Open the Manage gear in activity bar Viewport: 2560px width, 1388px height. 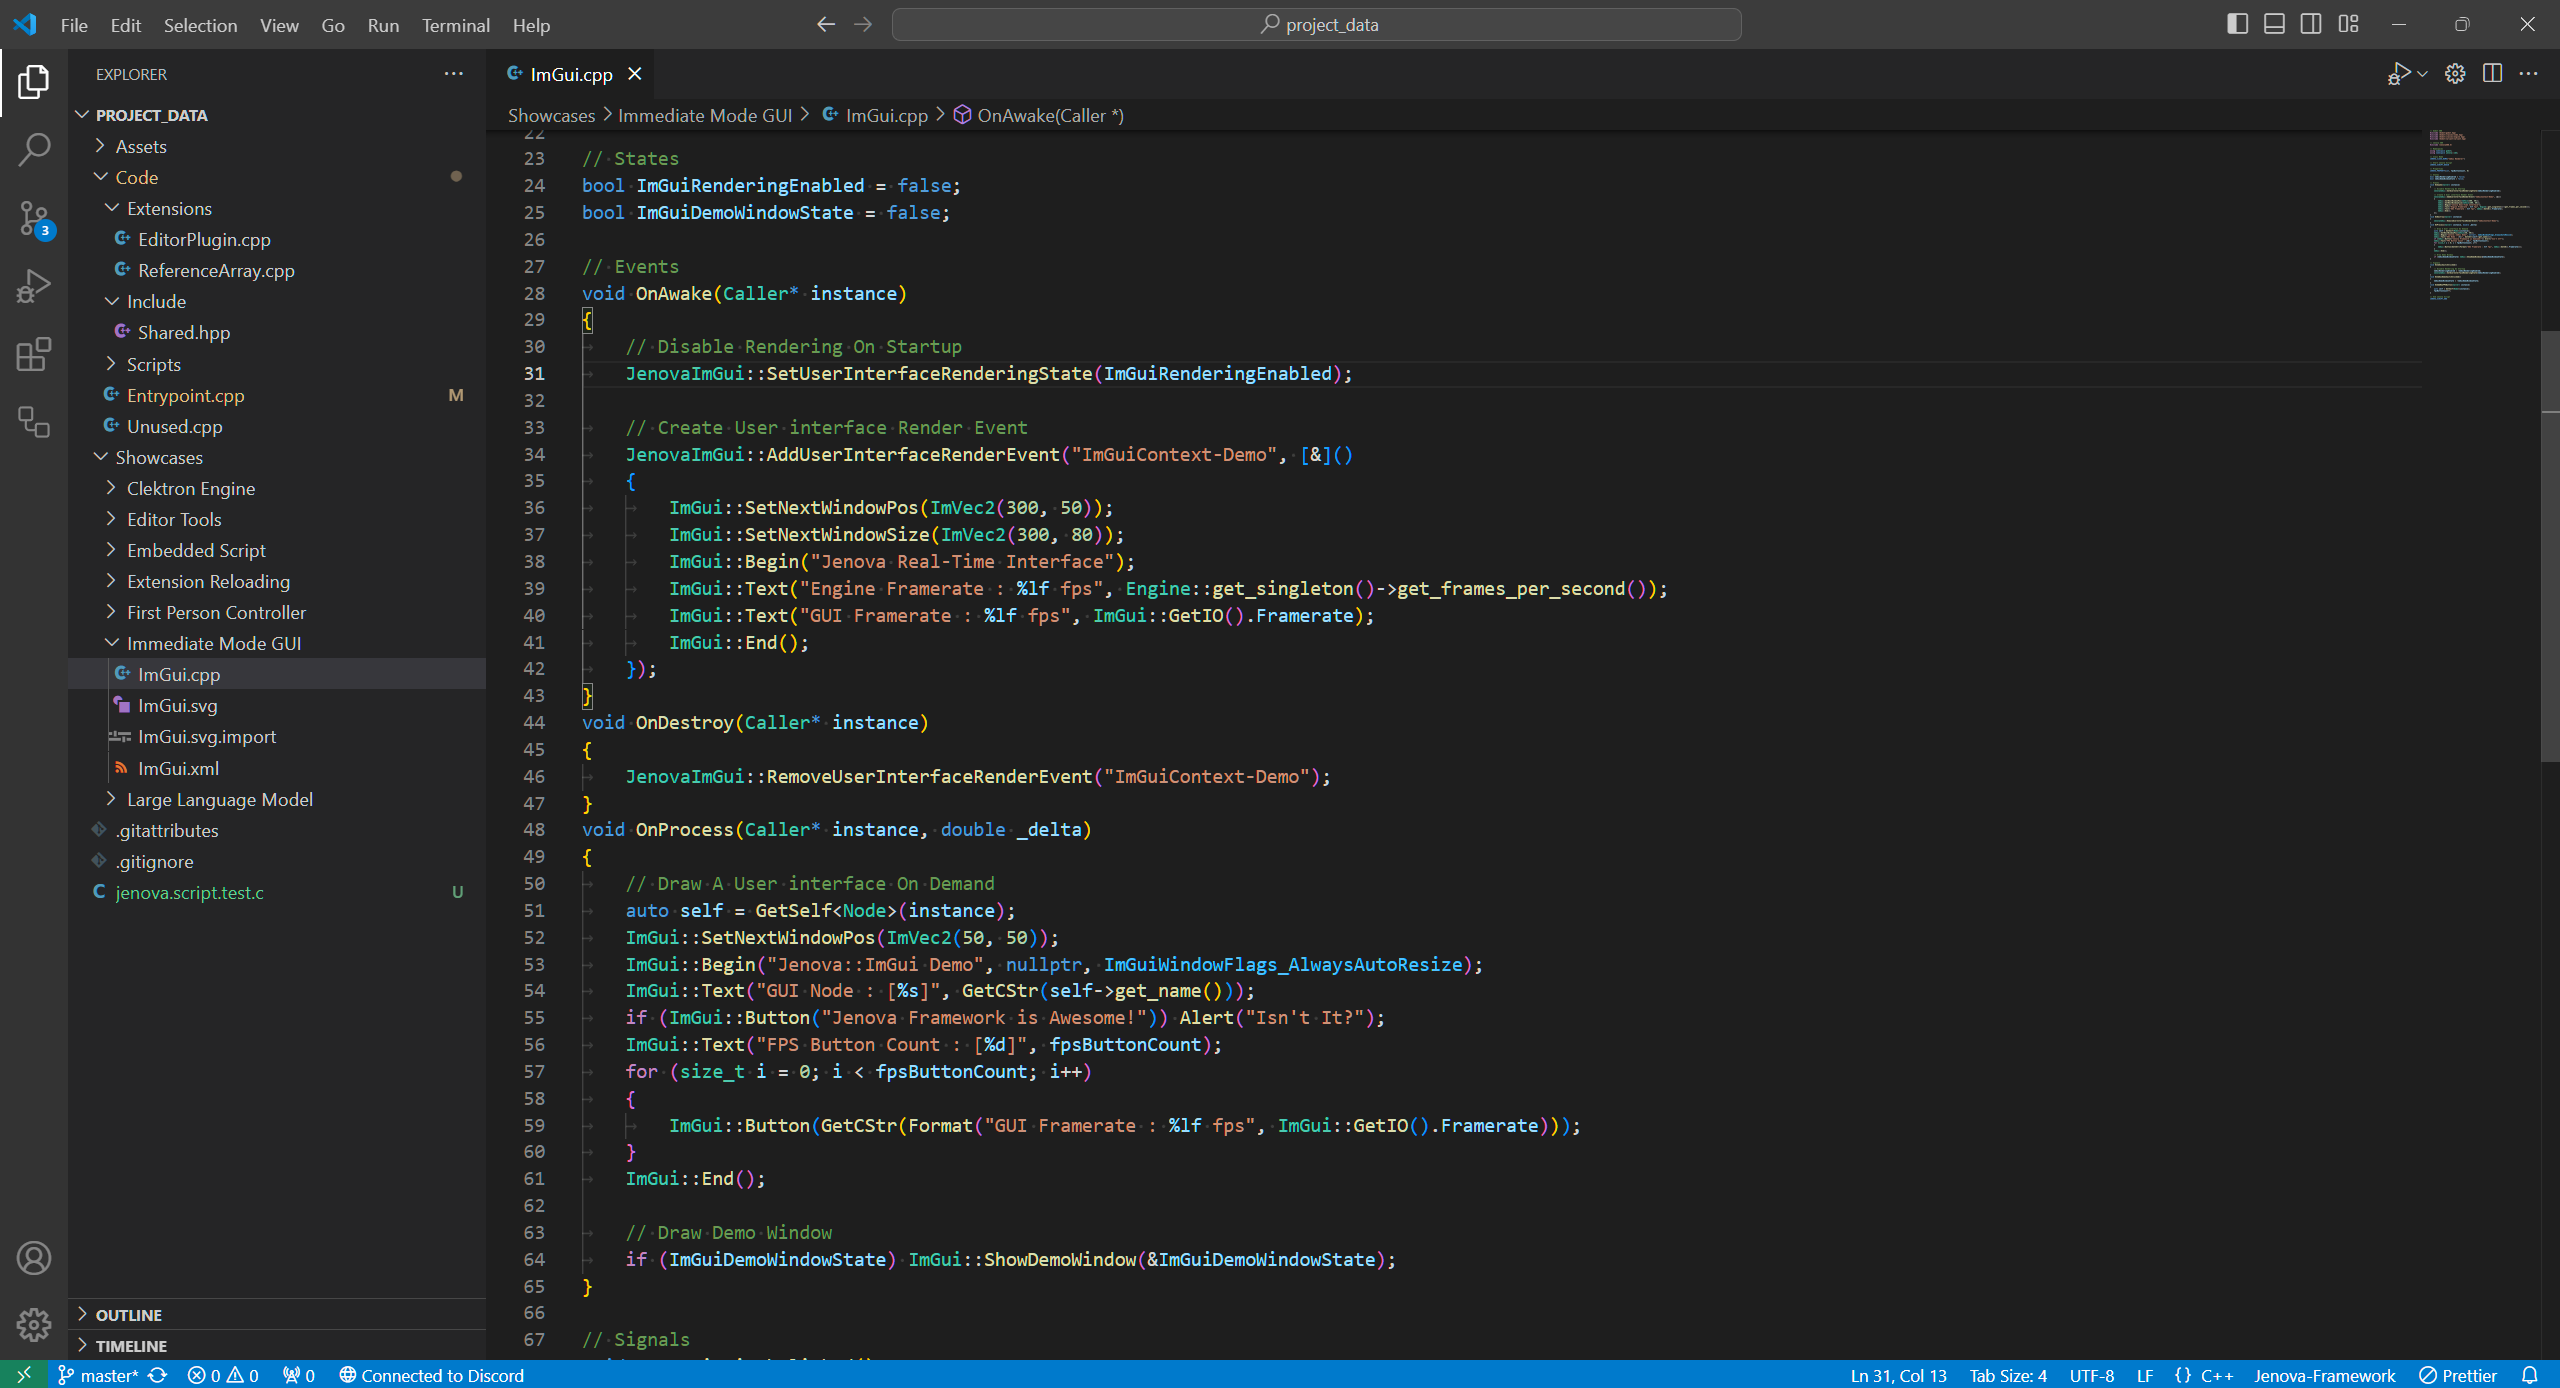(34, 1325)
